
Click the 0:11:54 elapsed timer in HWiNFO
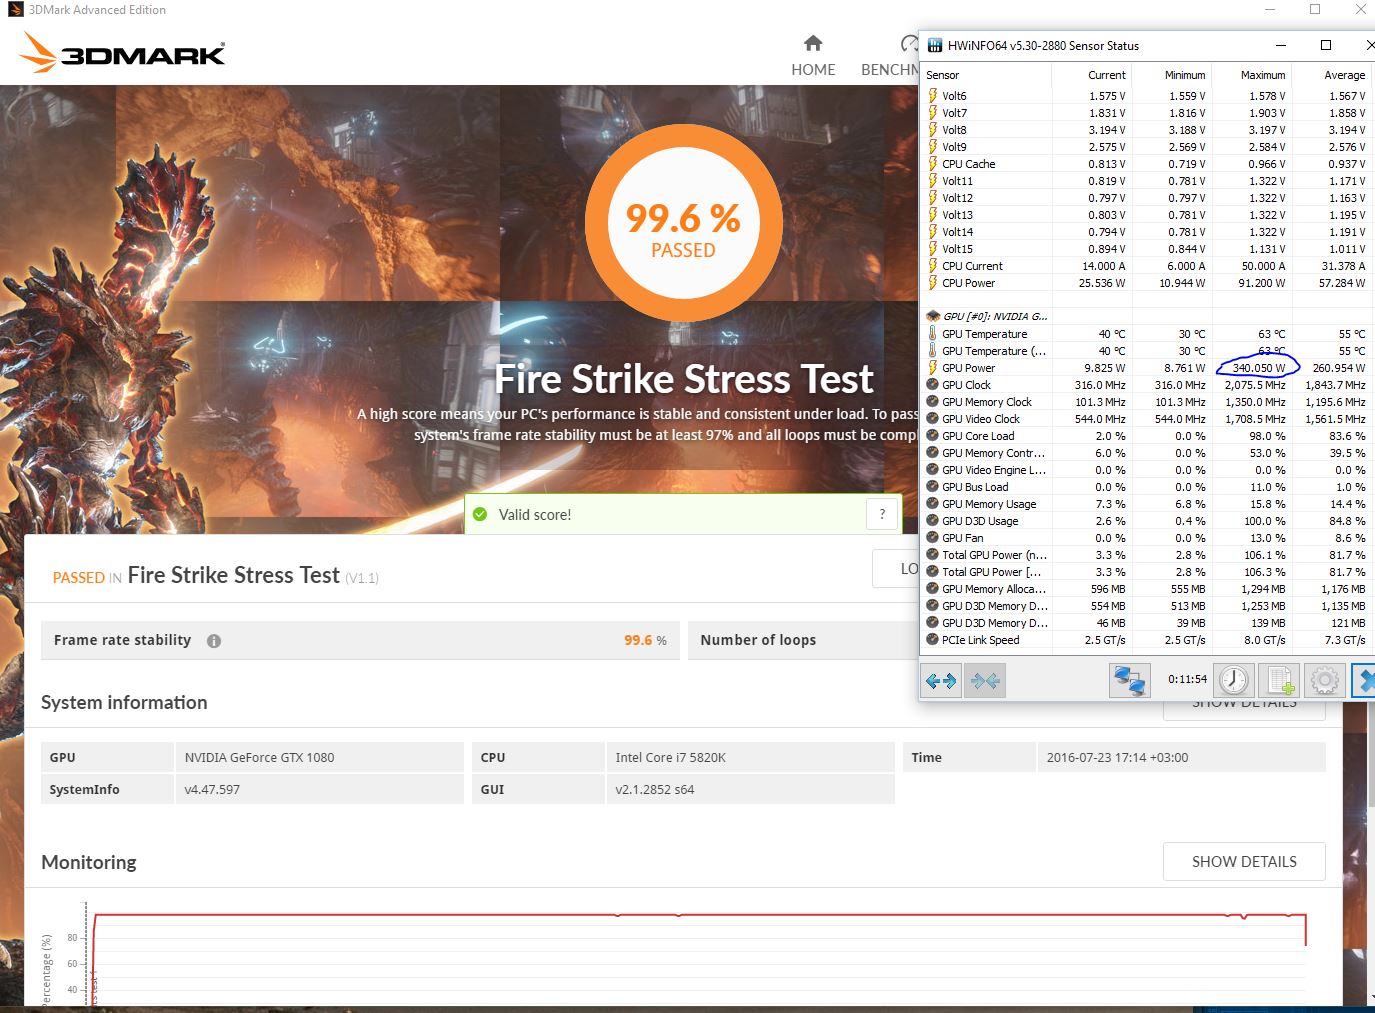[x=1187, y=680]
